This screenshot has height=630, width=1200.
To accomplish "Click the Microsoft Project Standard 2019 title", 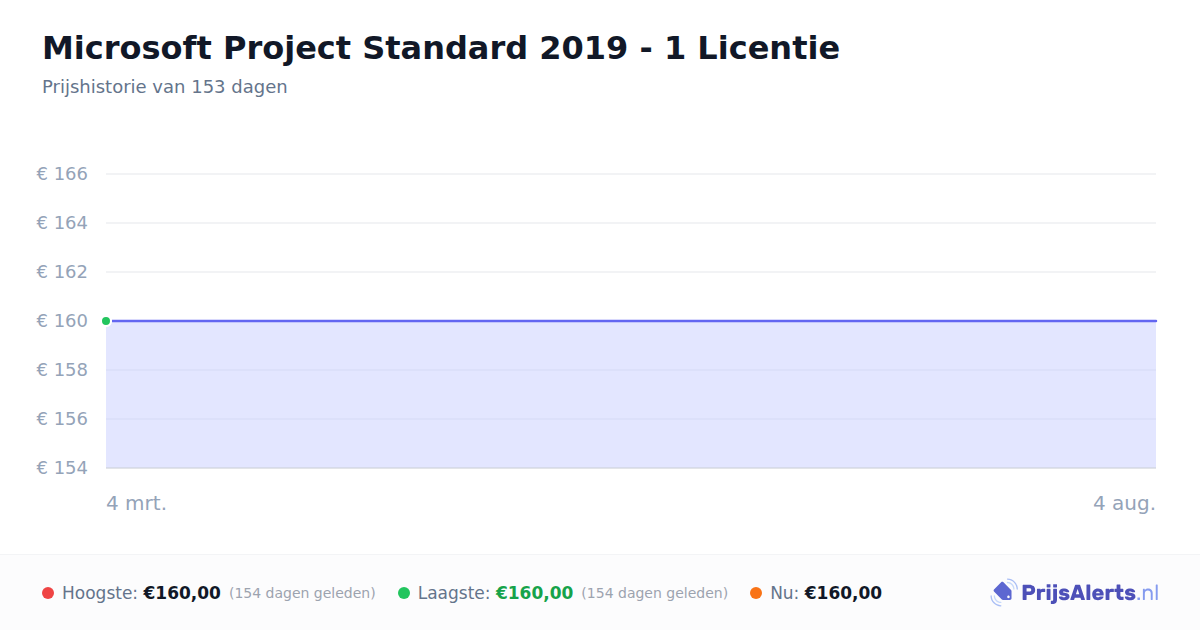I will (x=441, y=48).
